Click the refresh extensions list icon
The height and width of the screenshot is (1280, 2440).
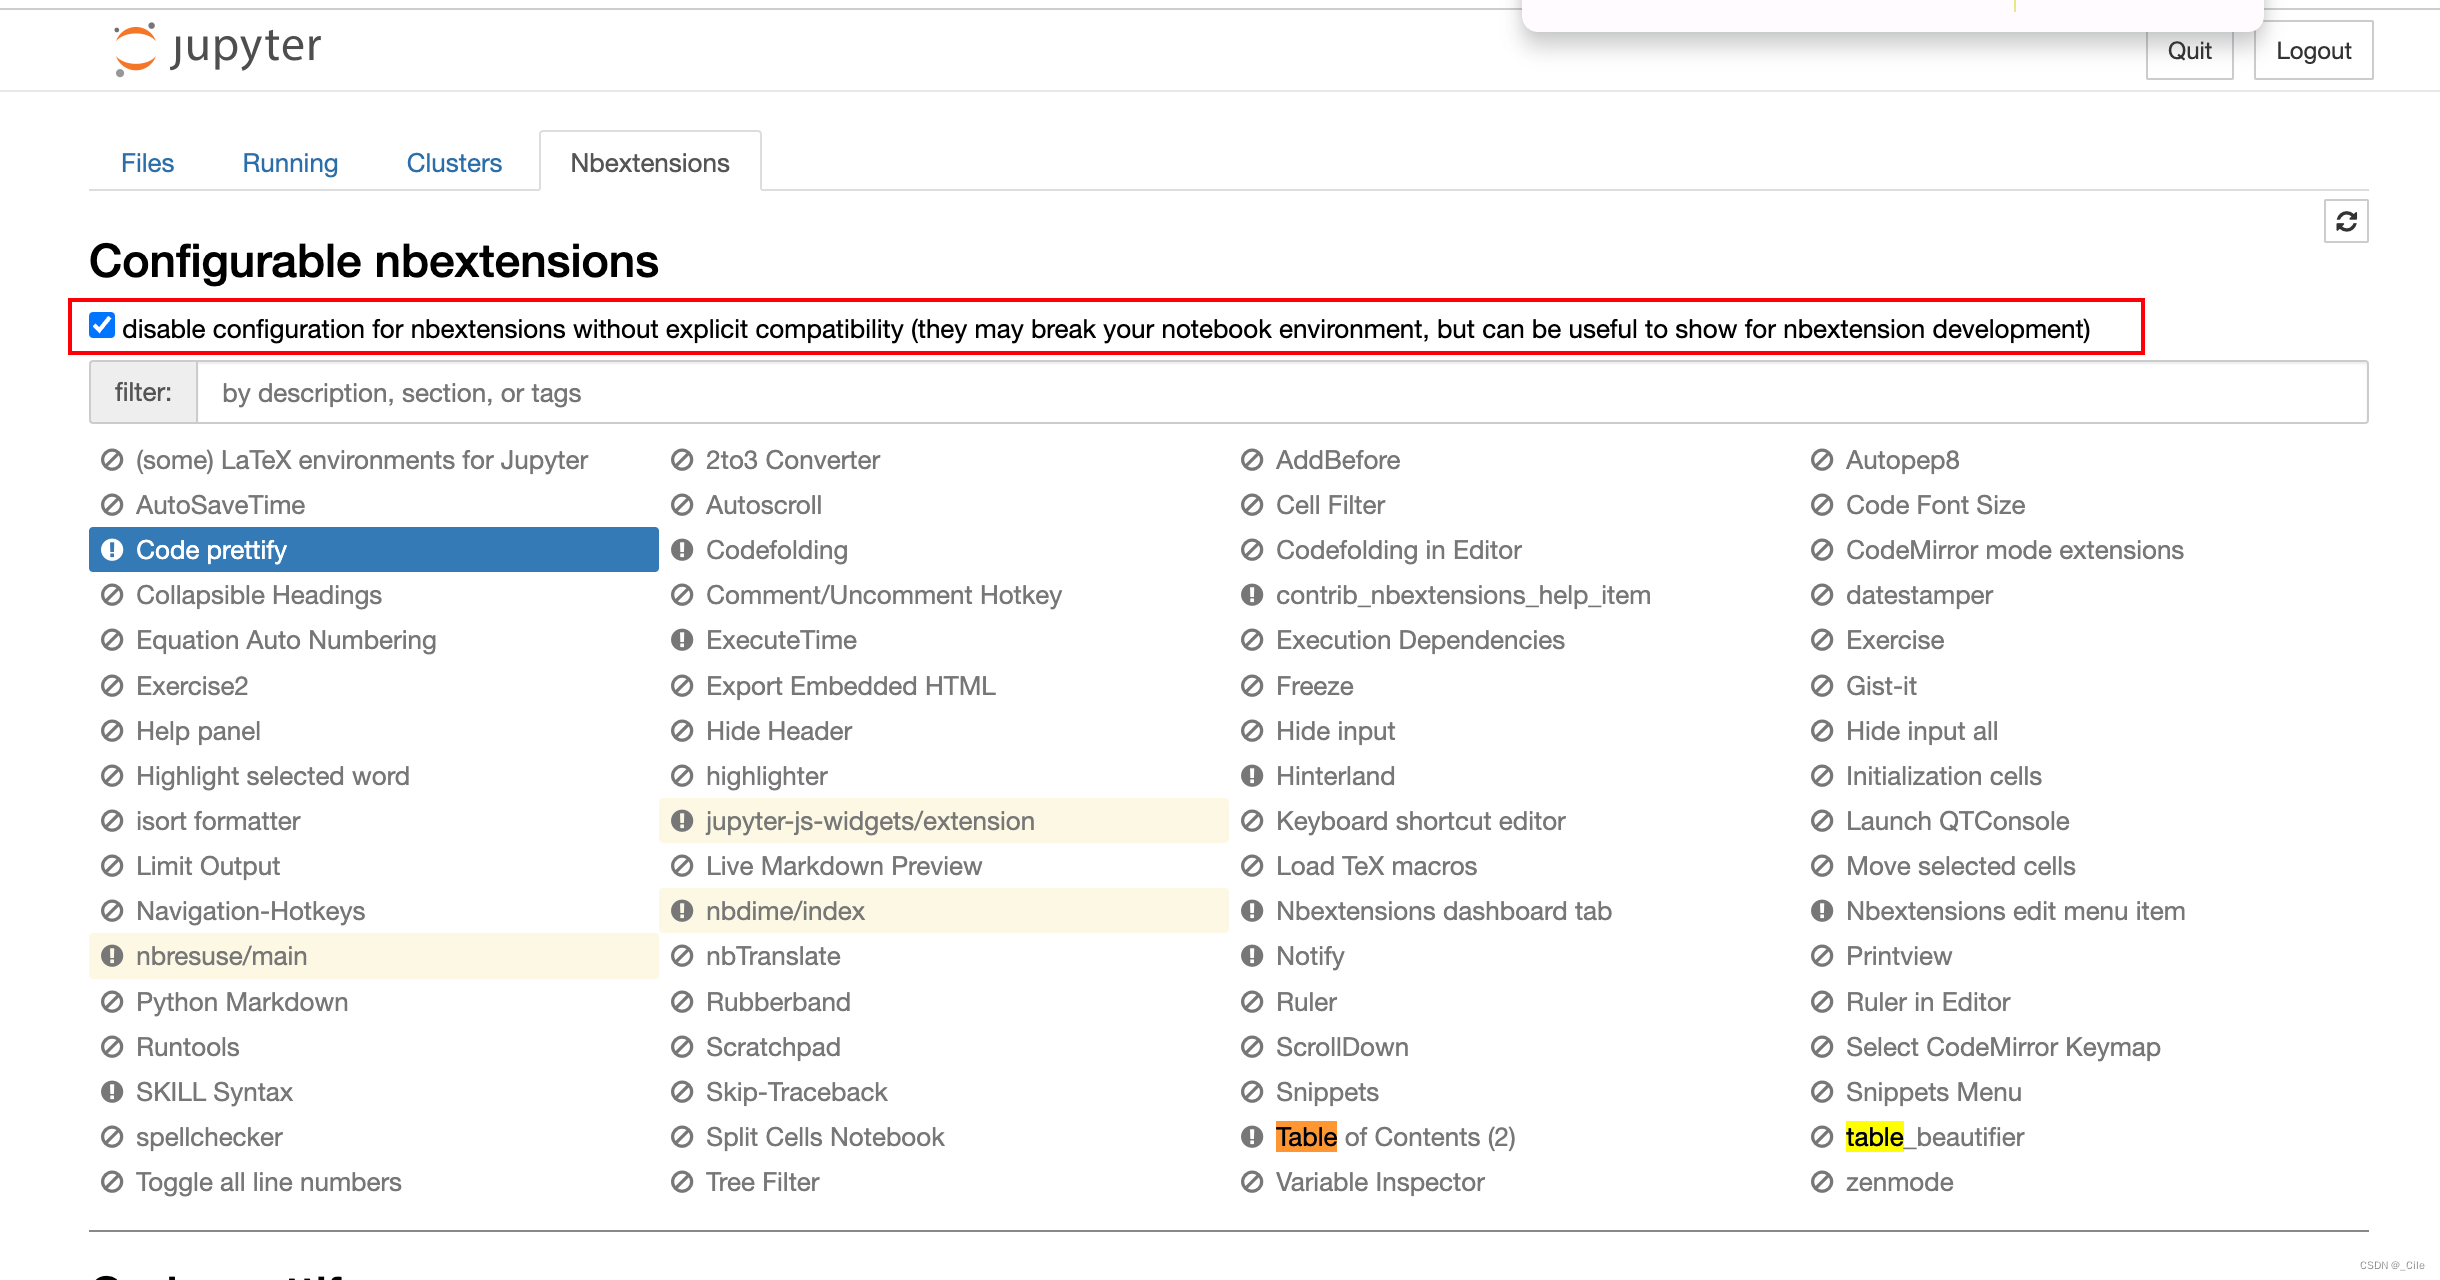click(x=2347, y=220)
